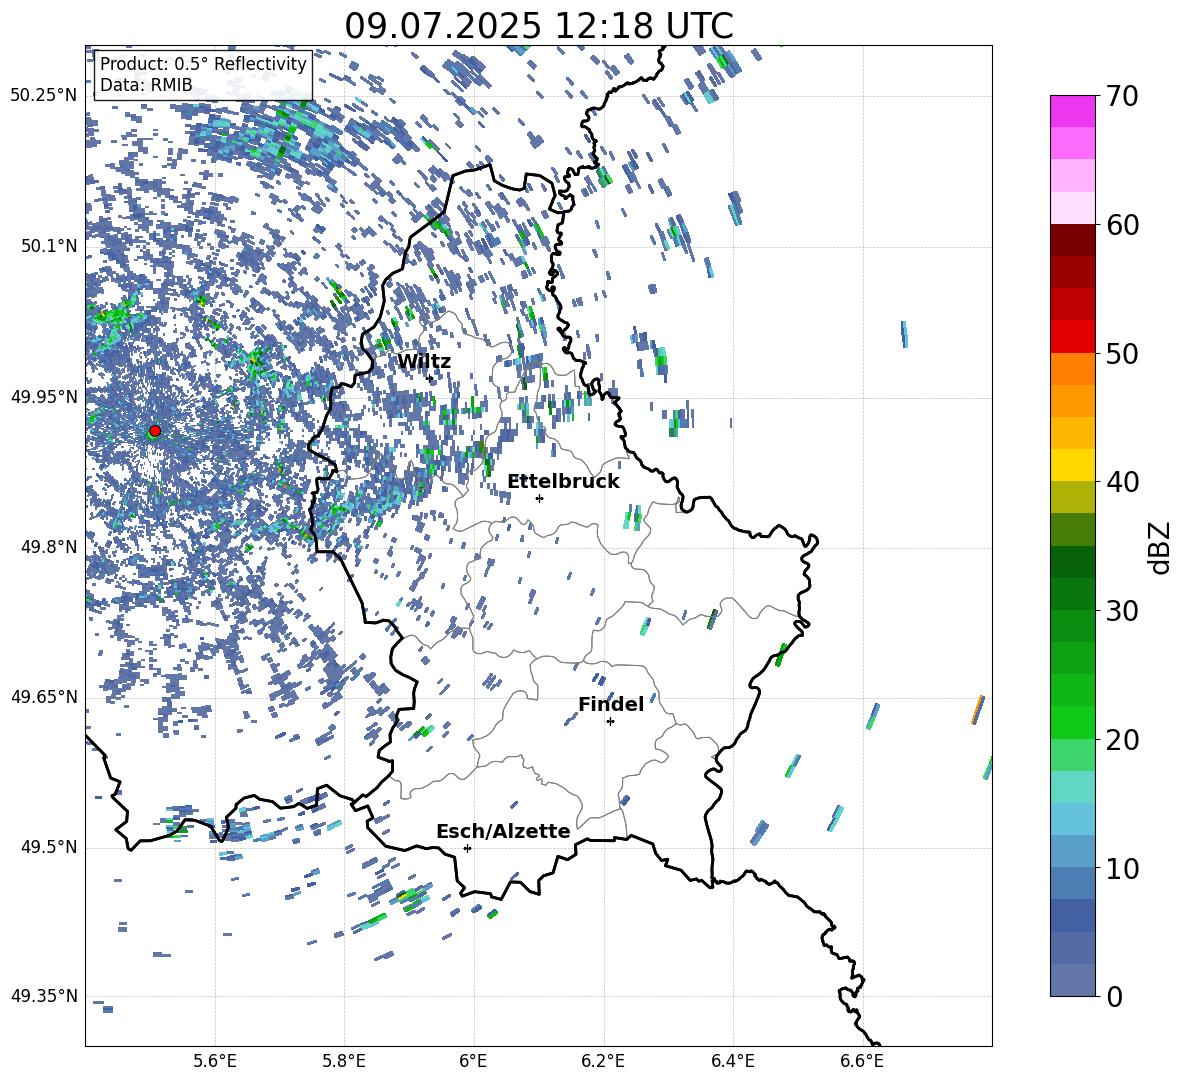Click the colorbar tick label 0

pyautogui.click(x=1115, y=996)
